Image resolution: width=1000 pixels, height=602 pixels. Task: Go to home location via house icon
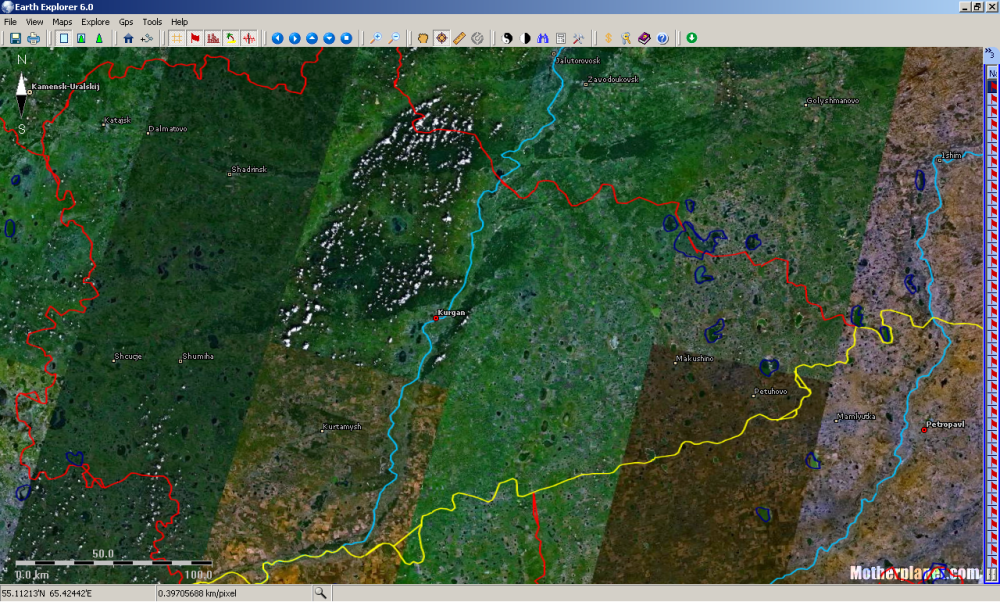127,38
